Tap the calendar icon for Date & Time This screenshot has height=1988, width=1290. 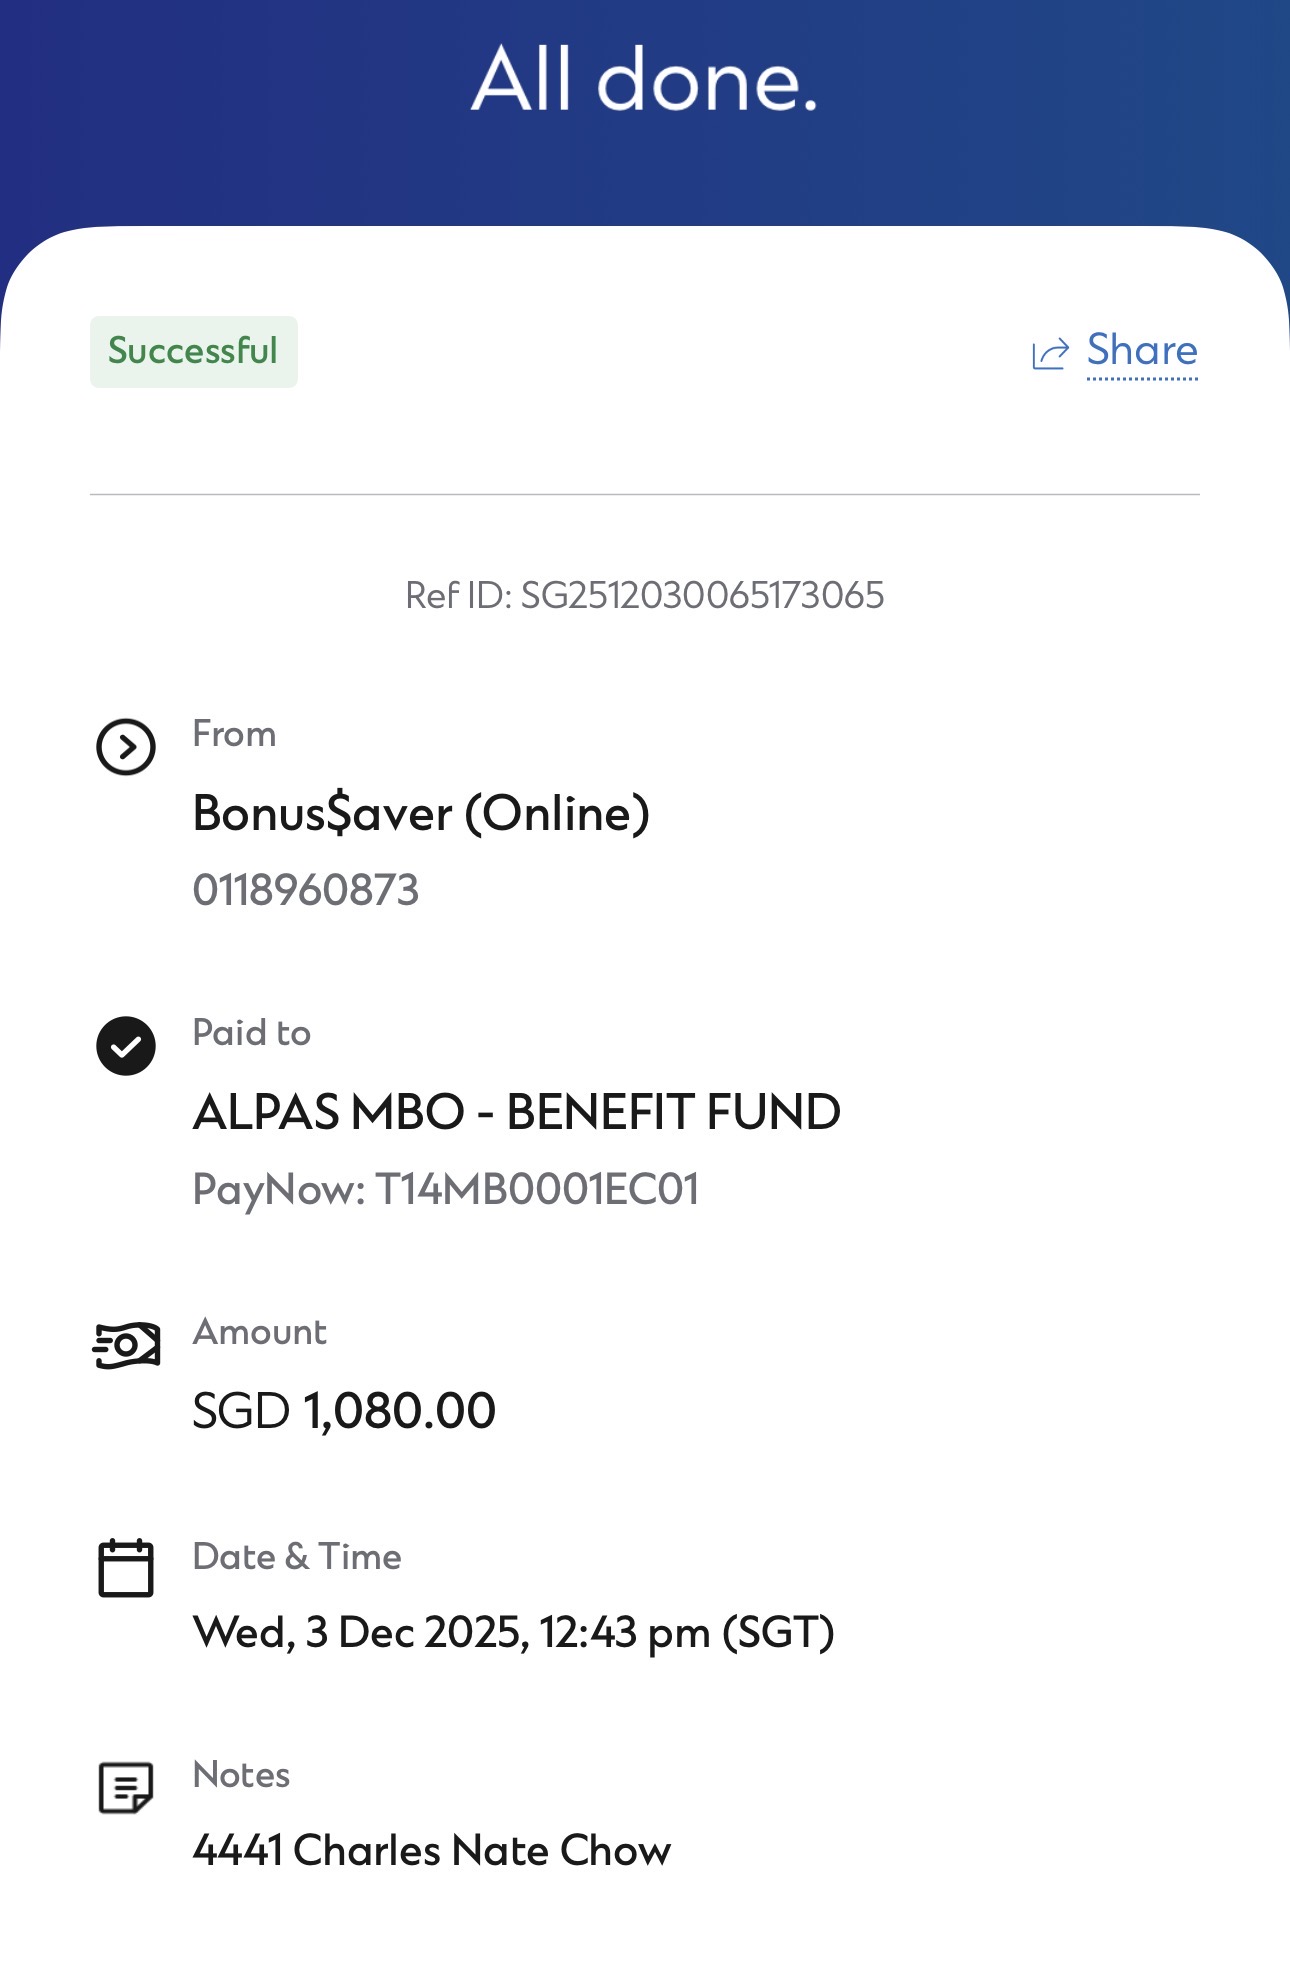click(126, 1568)
